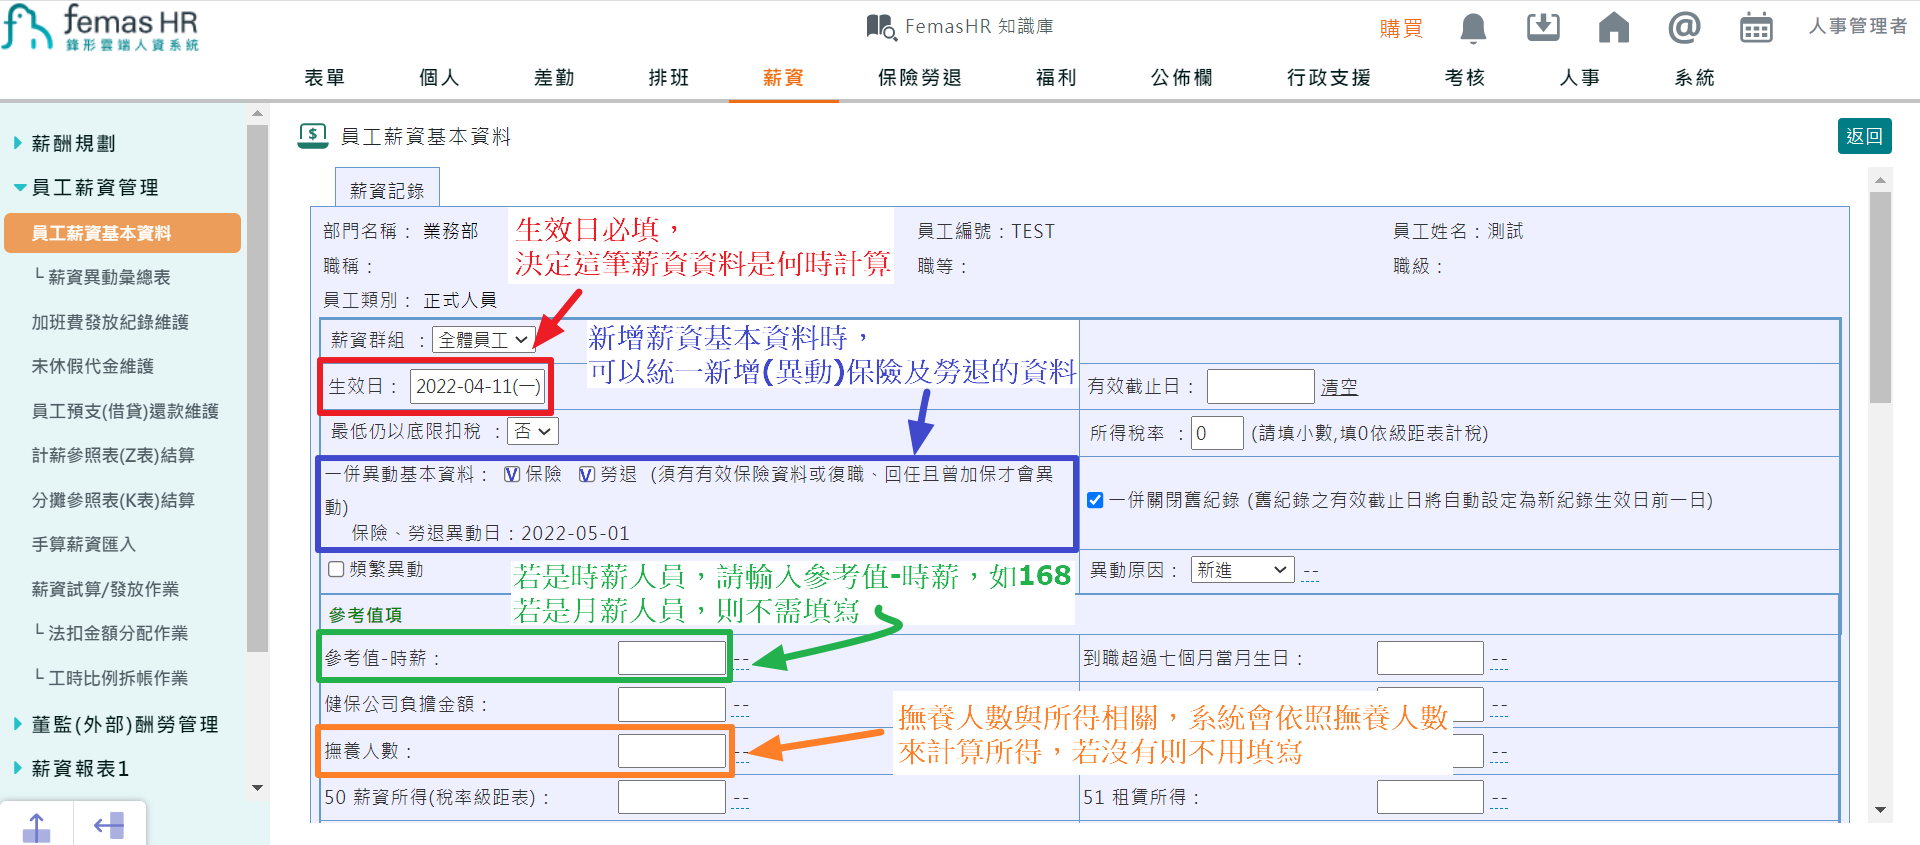Open the 系統 menu
Image resolution: width=1920 pixels, height=845 pixels.
tap(1695, 78)
